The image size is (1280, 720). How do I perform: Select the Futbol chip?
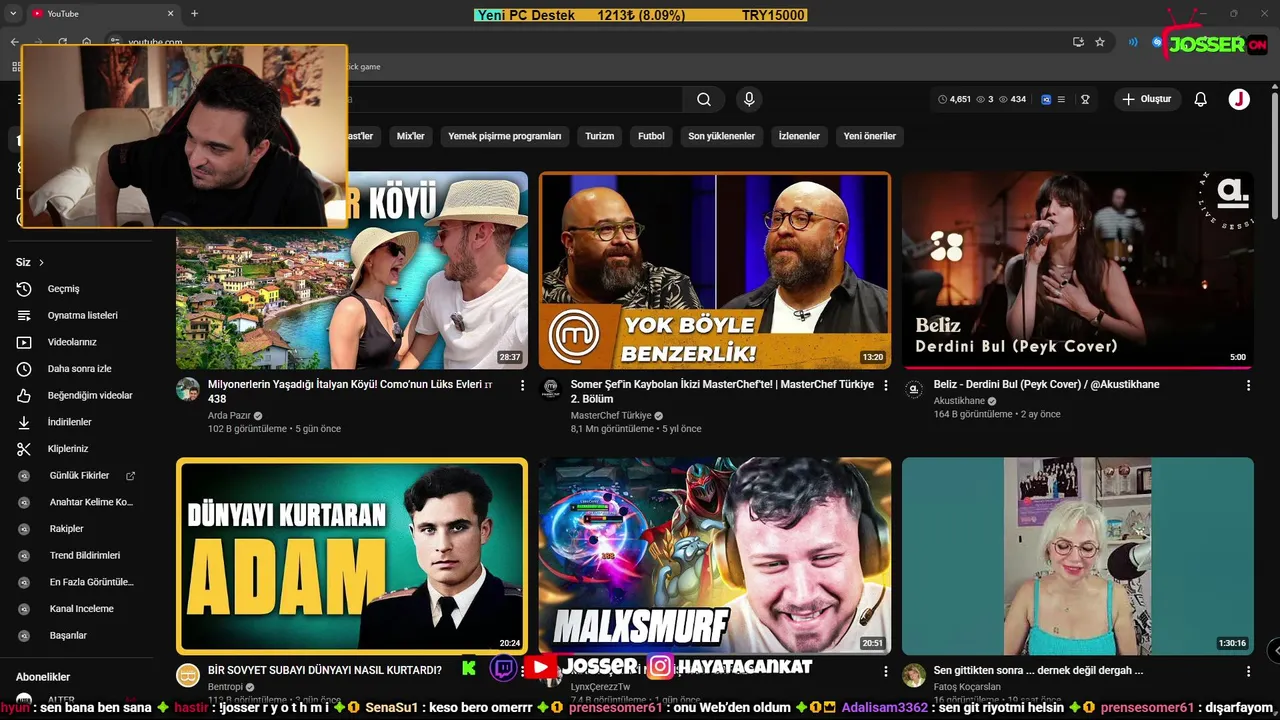point(652,136)
